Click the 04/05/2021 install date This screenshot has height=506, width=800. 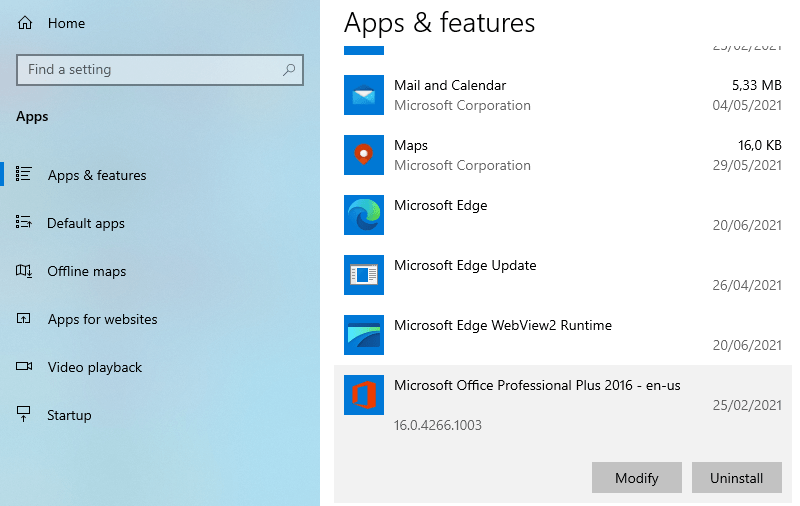click(747, 105)
